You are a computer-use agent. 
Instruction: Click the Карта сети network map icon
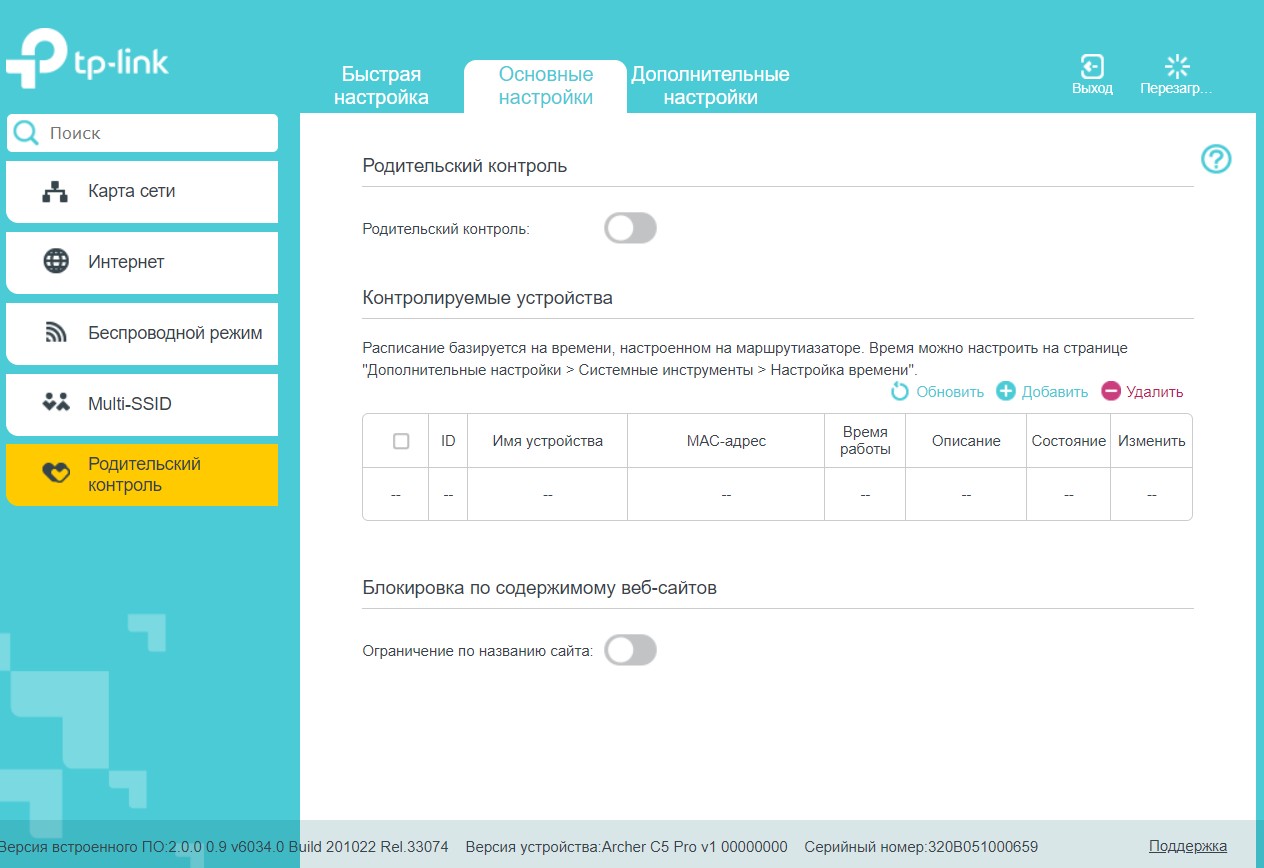(55, 192)
